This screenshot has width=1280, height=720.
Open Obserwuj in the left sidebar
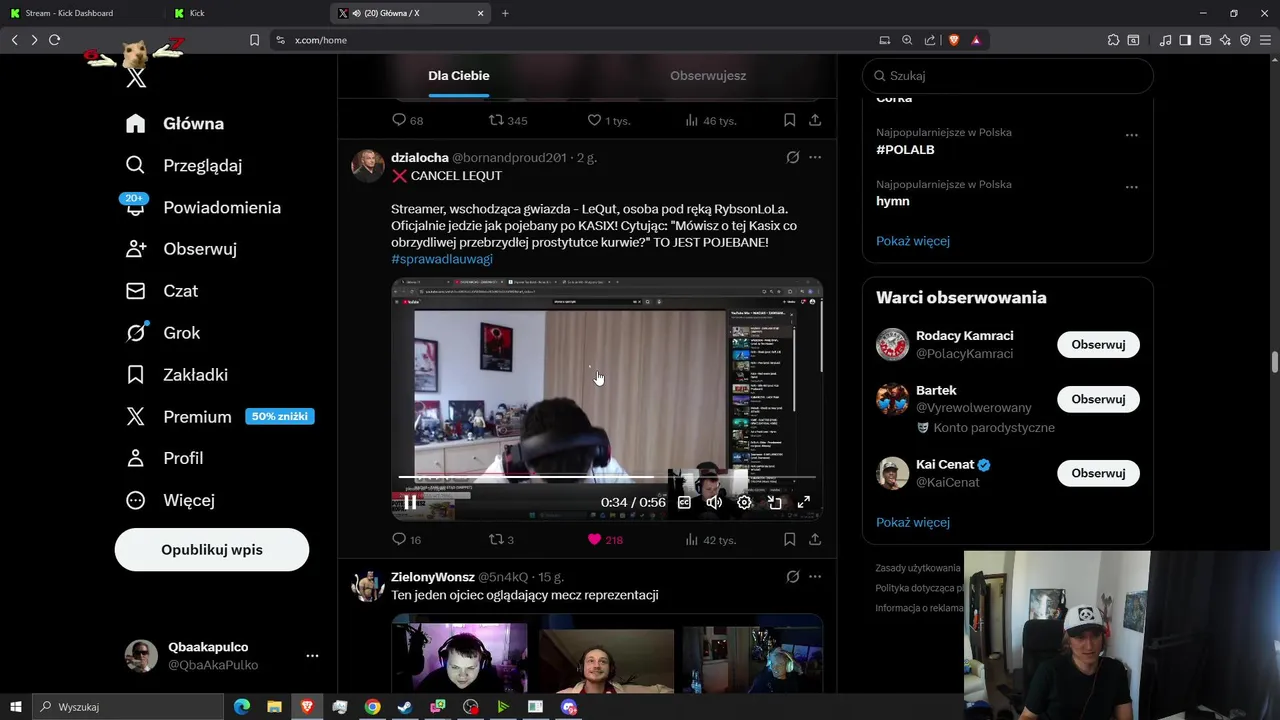pos(180,249)
